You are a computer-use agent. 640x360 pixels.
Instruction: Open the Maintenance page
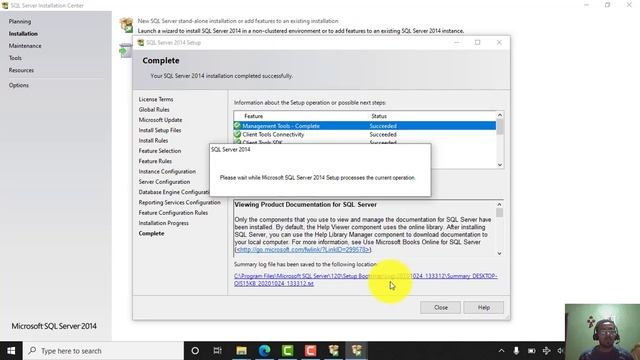25,46
